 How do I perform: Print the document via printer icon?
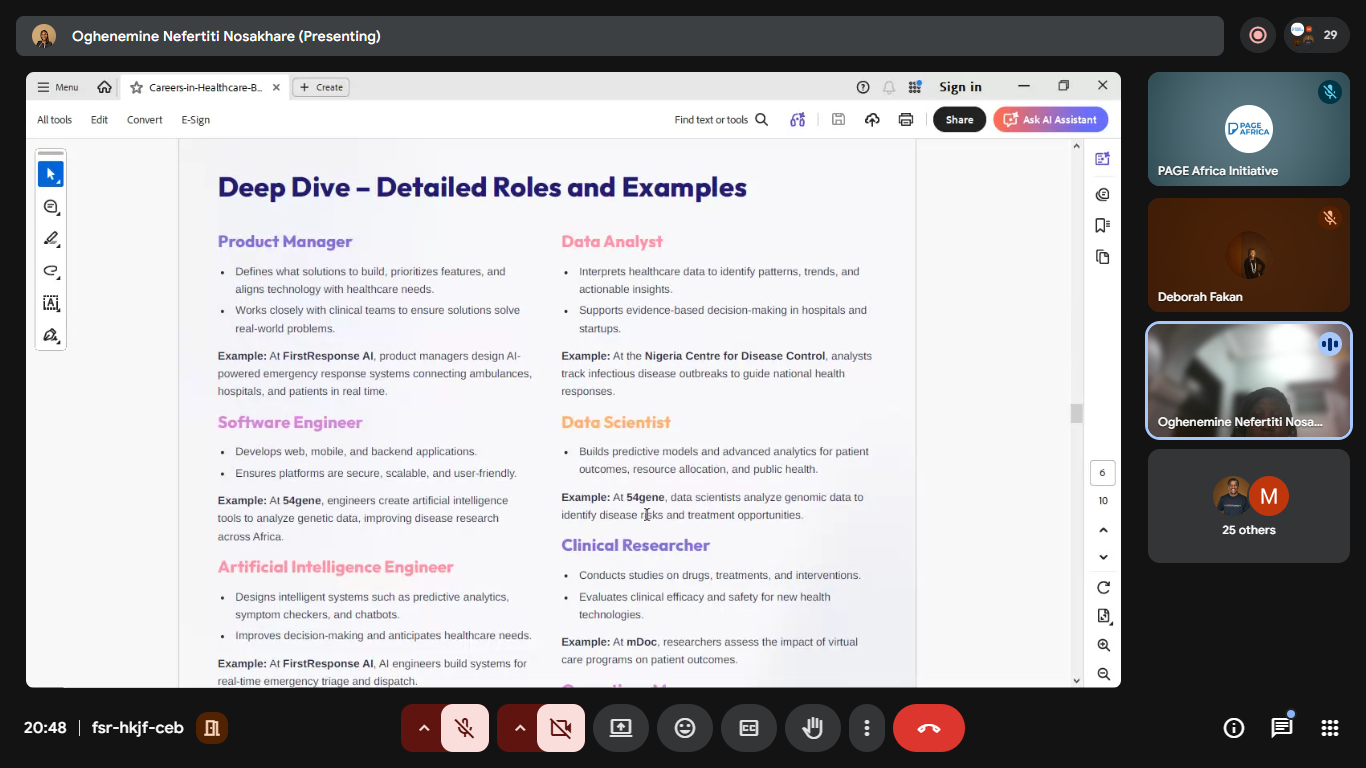coord(906,120)
